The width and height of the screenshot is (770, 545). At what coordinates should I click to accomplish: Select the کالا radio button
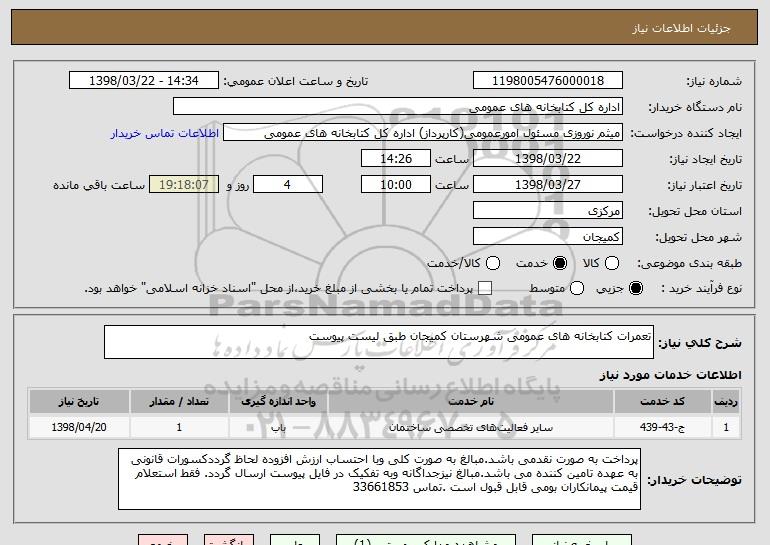click(x=612, y=263)
